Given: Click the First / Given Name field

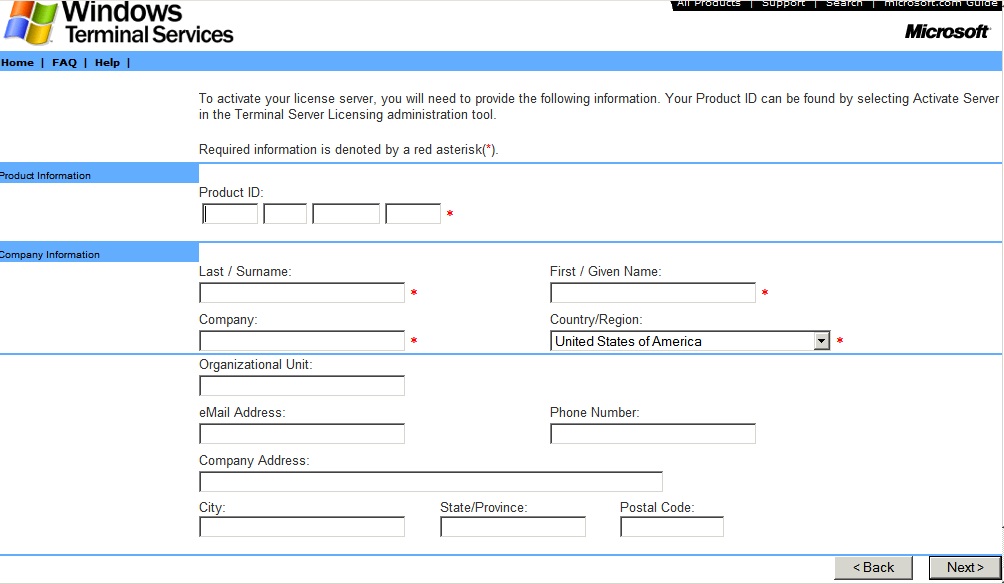Looking at the screenshot, I should click(653, 293).
